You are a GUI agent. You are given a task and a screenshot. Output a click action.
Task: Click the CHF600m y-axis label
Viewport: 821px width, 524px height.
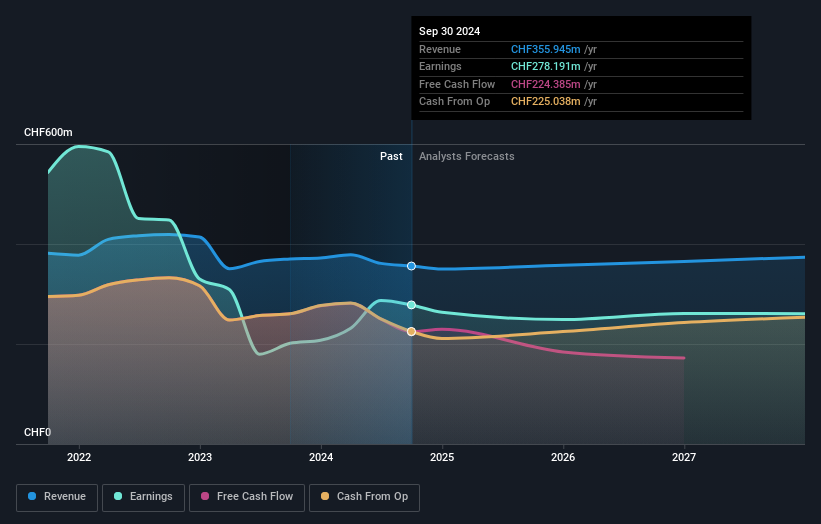[x=48, y=132]
